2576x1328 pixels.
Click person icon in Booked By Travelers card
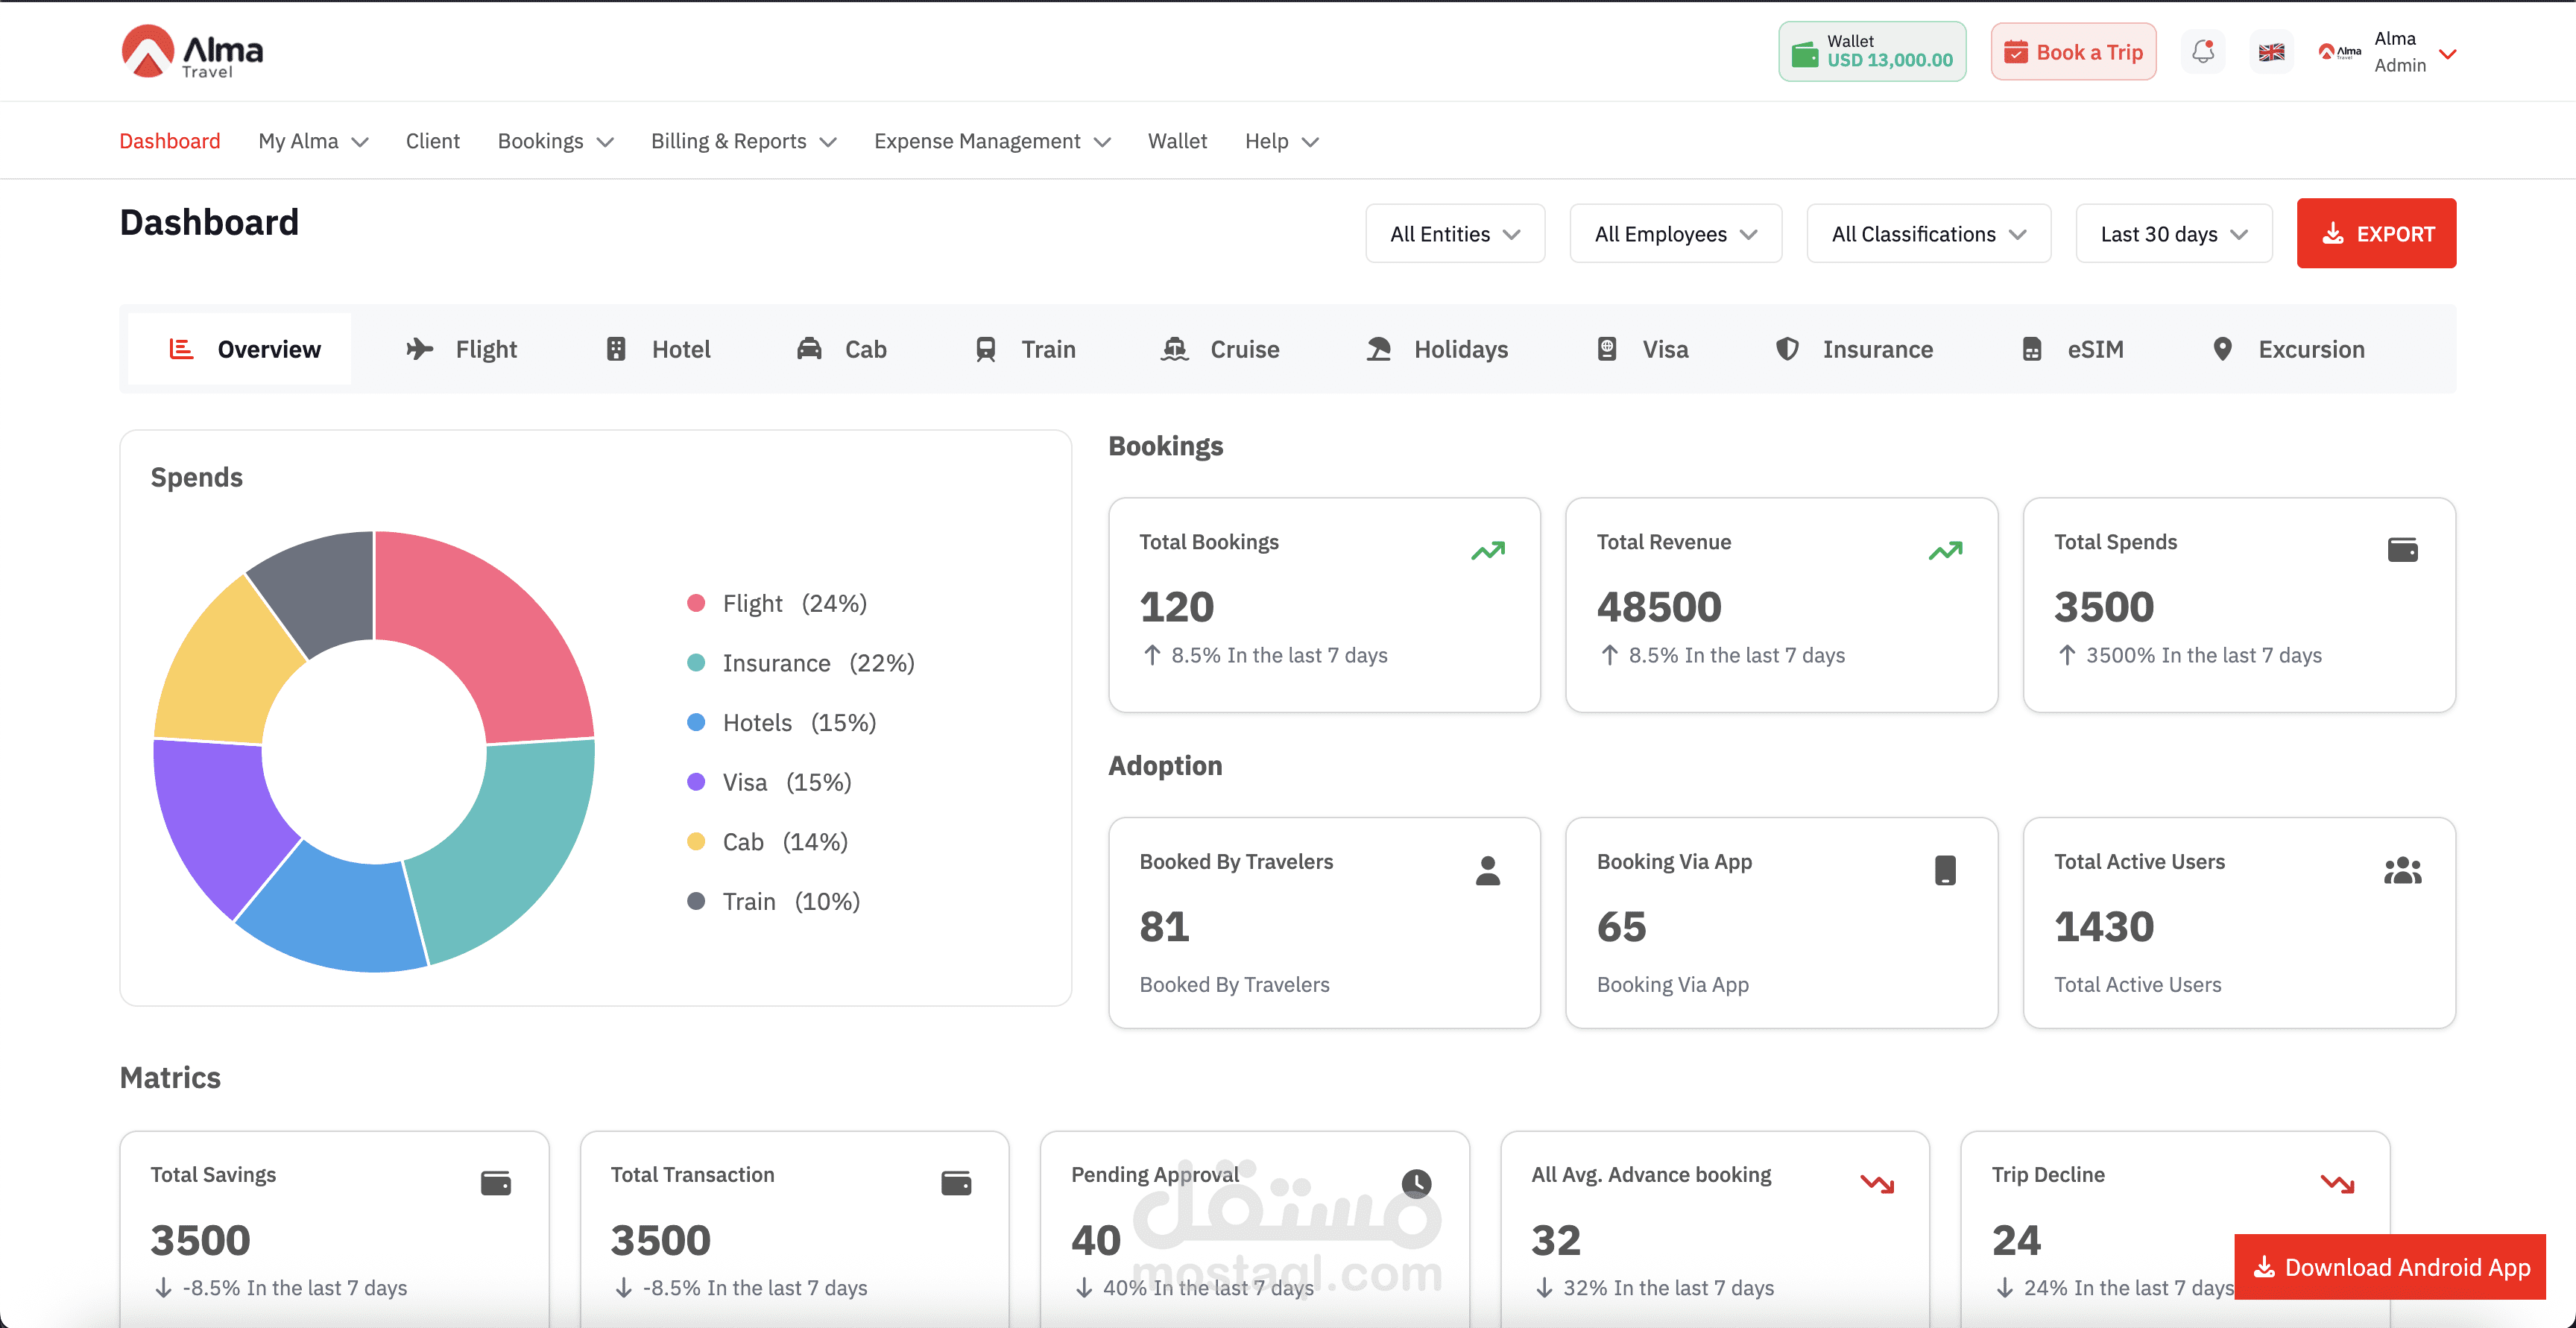click(x=1488, y=870)
